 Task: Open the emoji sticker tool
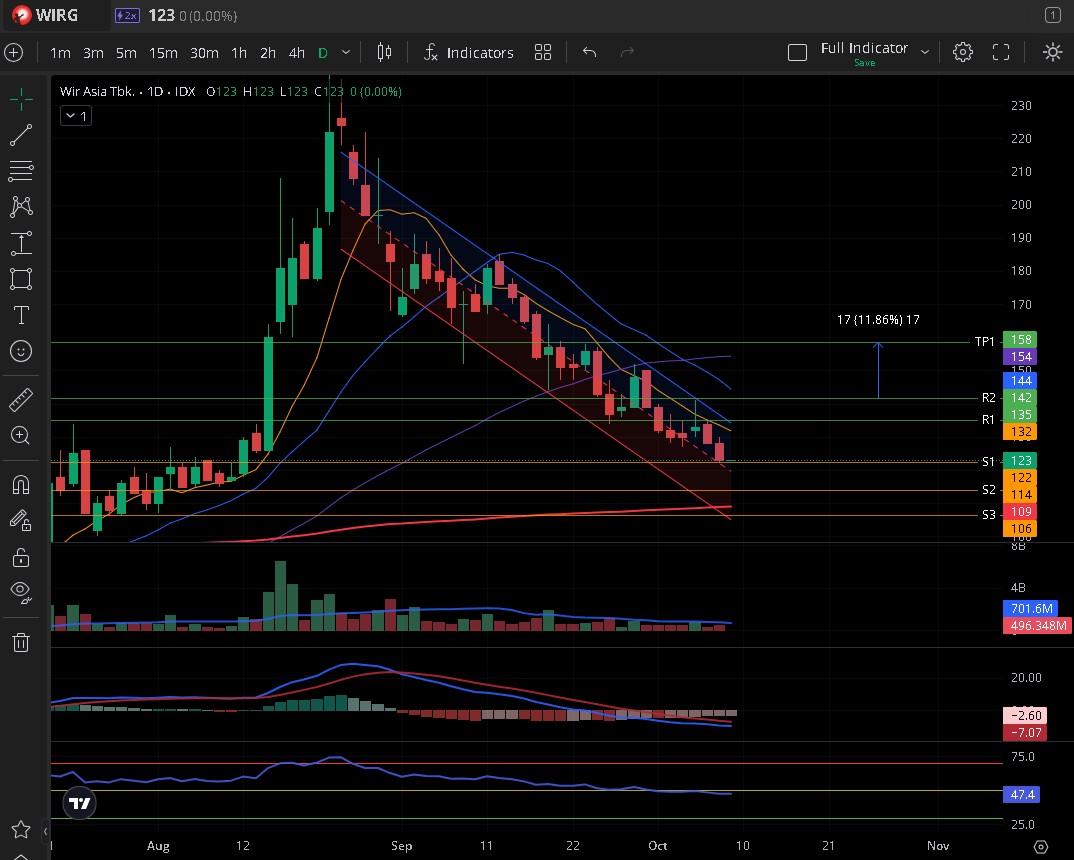(x=21, y=351)
